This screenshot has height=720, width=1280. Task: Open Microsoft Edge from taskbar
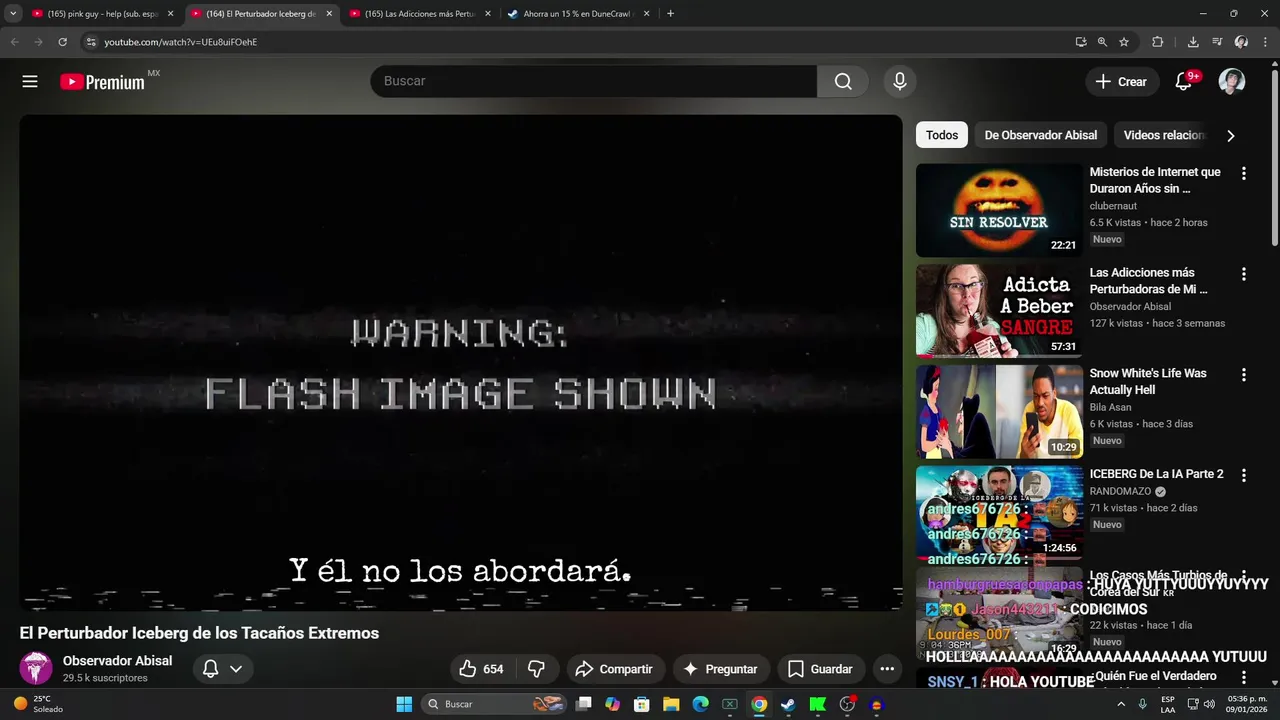[700, 704]
